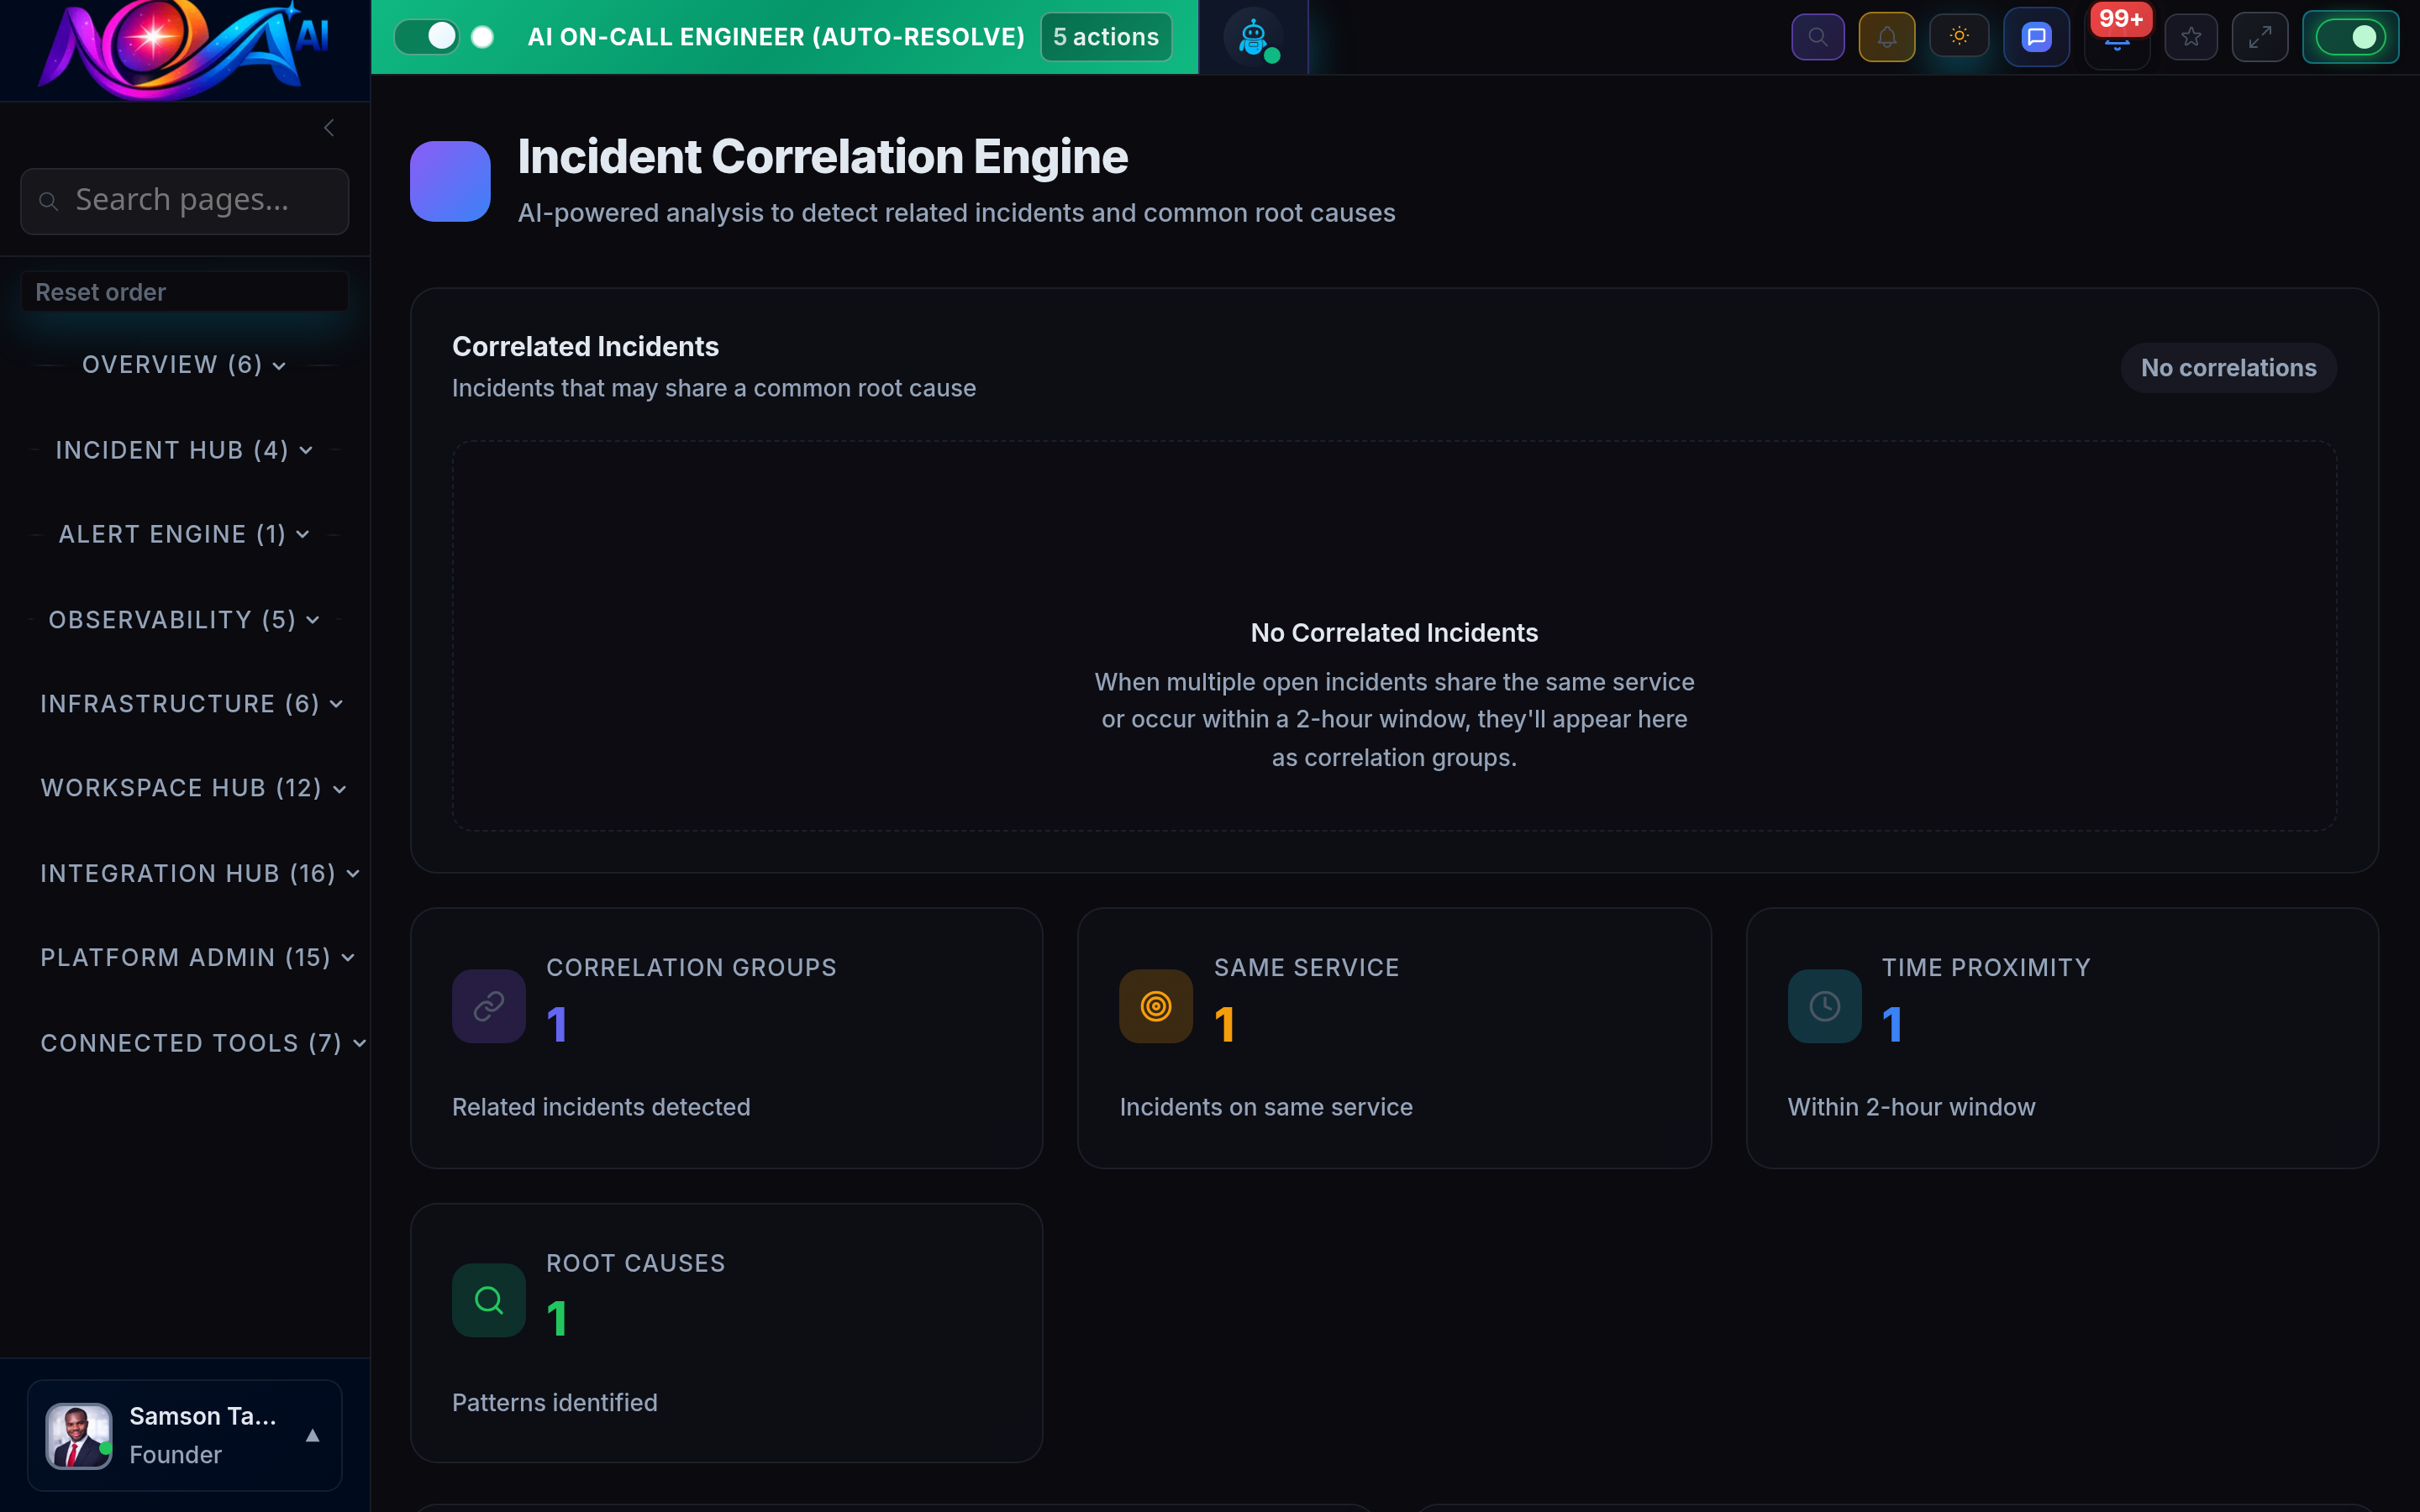Click the 5 actions button
This screenshot has width=2420, height=1512.
1105,36
